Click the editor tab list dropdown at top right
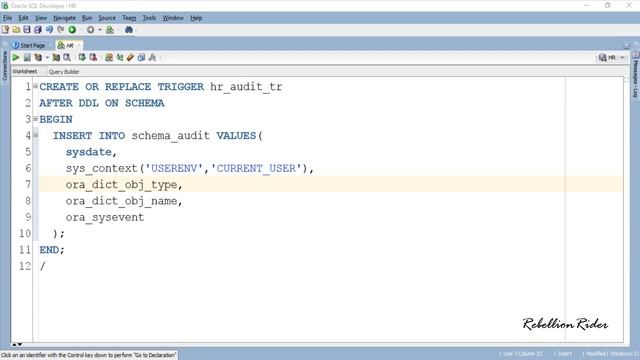The height and width of the screenshot is (360, 640). point(627,45)
